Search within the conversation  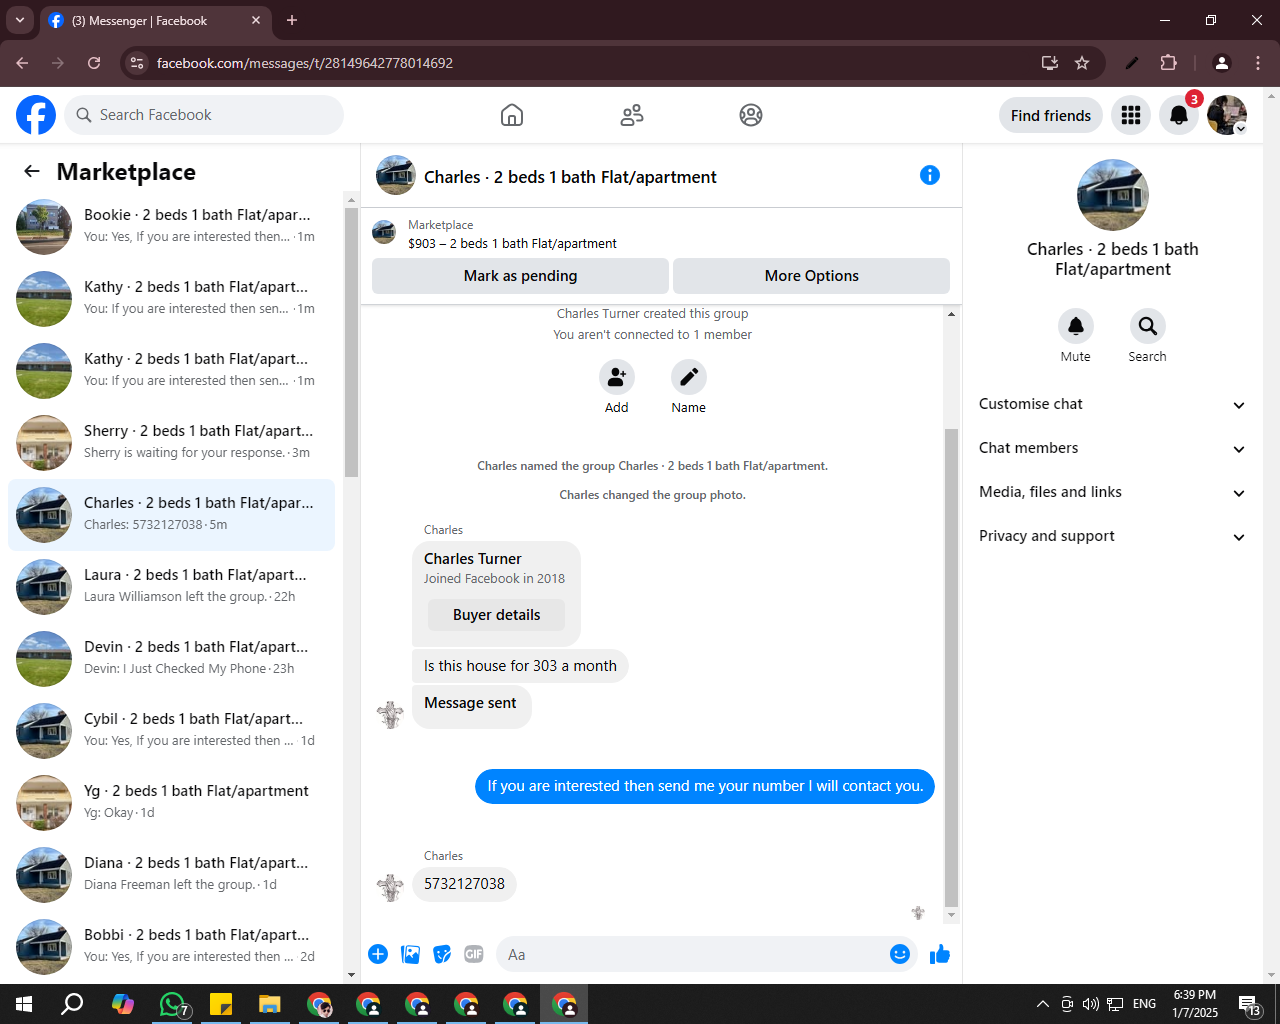(1148, 326)
